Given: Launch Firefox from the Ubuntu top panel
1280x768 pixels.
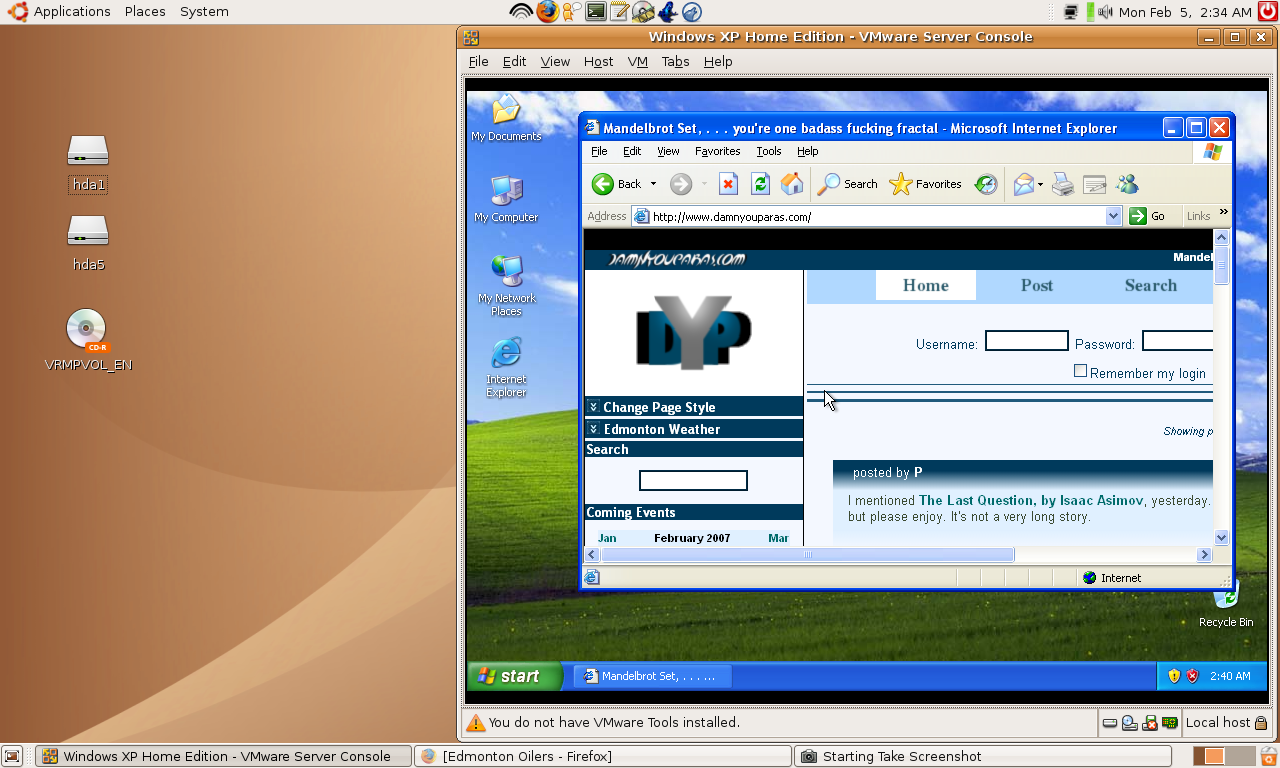Looking at the screenshot, I should click(x=547, y=12).
